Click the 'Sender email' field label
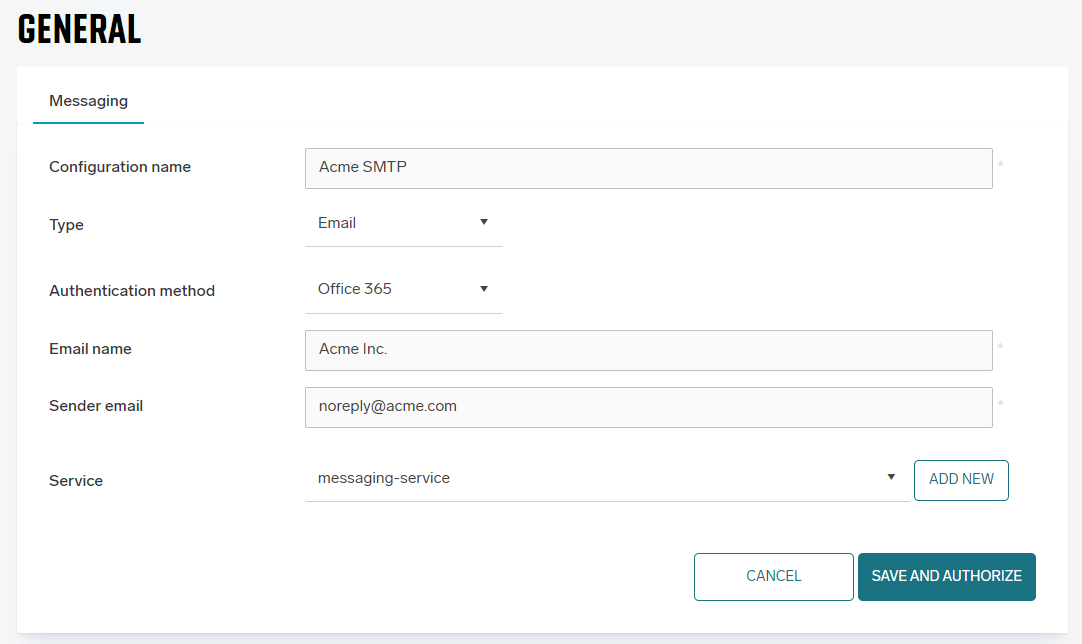The image size is (1082, 644). tap(96, 406)
